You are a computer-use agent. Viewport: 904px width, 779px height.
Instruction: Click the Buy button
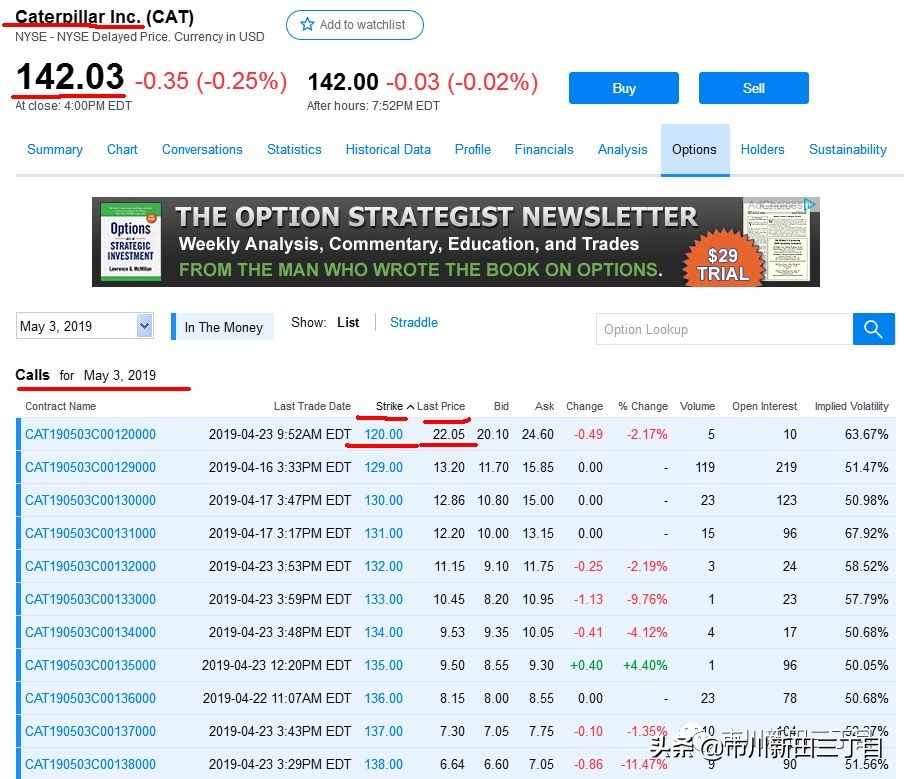tap(623, 88)
